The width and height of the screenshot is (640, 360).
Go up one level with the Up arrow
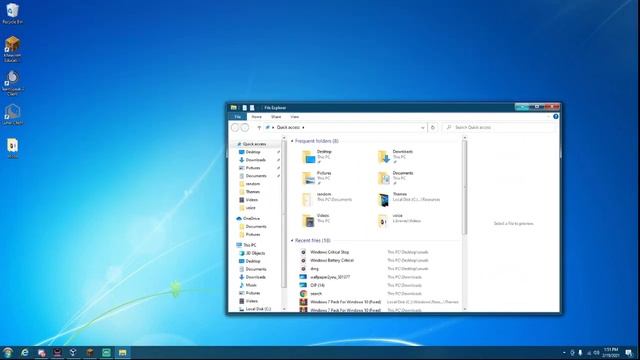tap(259, 127)
